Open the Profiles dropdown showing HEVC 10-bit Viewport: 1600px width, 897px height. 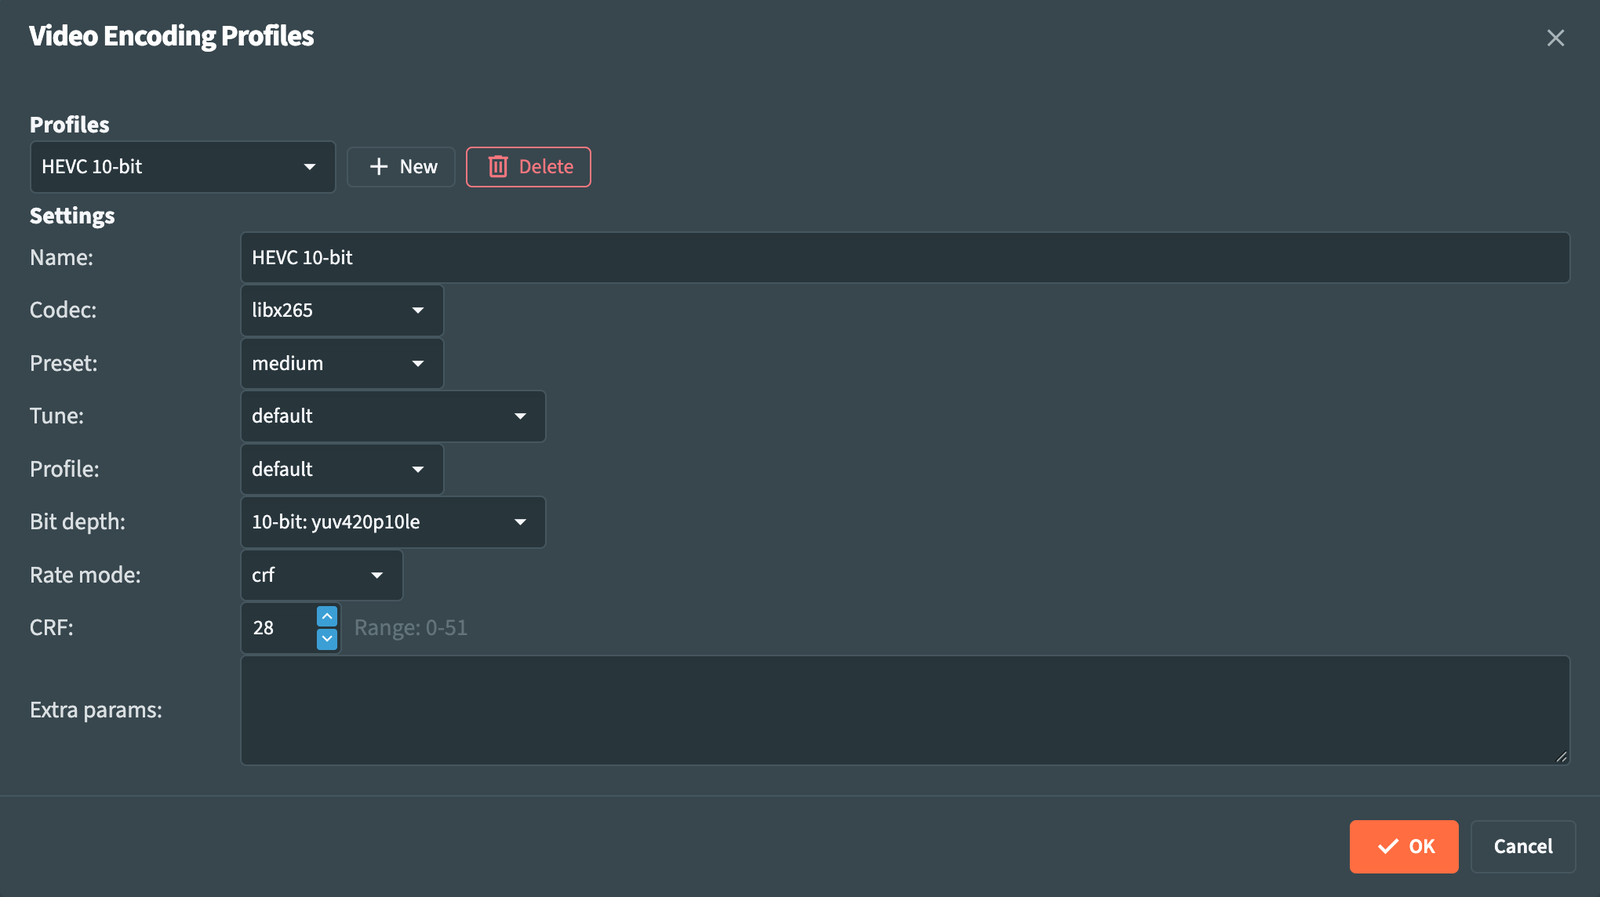(183, 167)
